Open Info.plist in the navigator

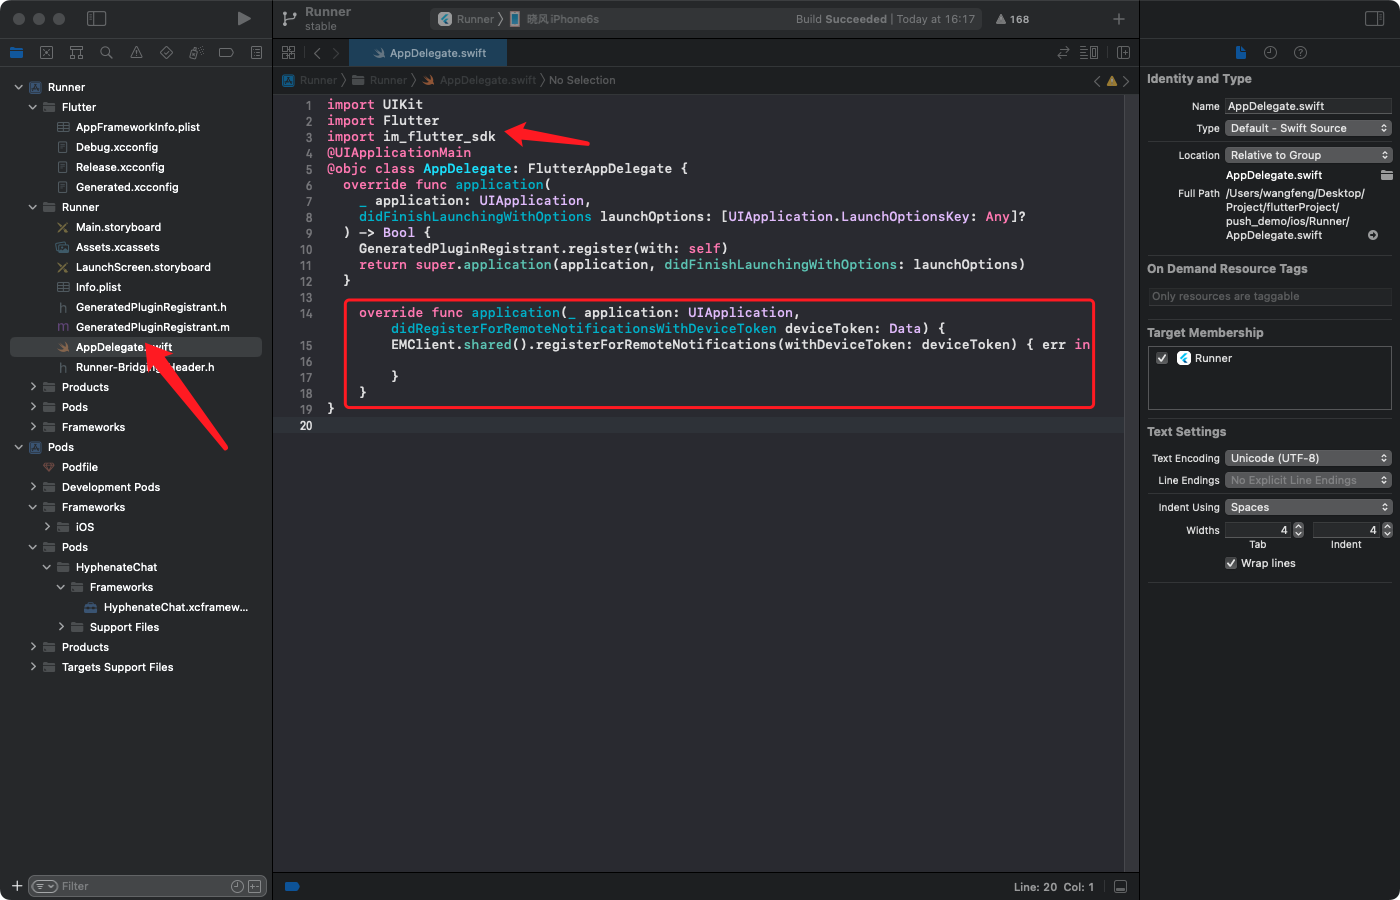[98, 287]
